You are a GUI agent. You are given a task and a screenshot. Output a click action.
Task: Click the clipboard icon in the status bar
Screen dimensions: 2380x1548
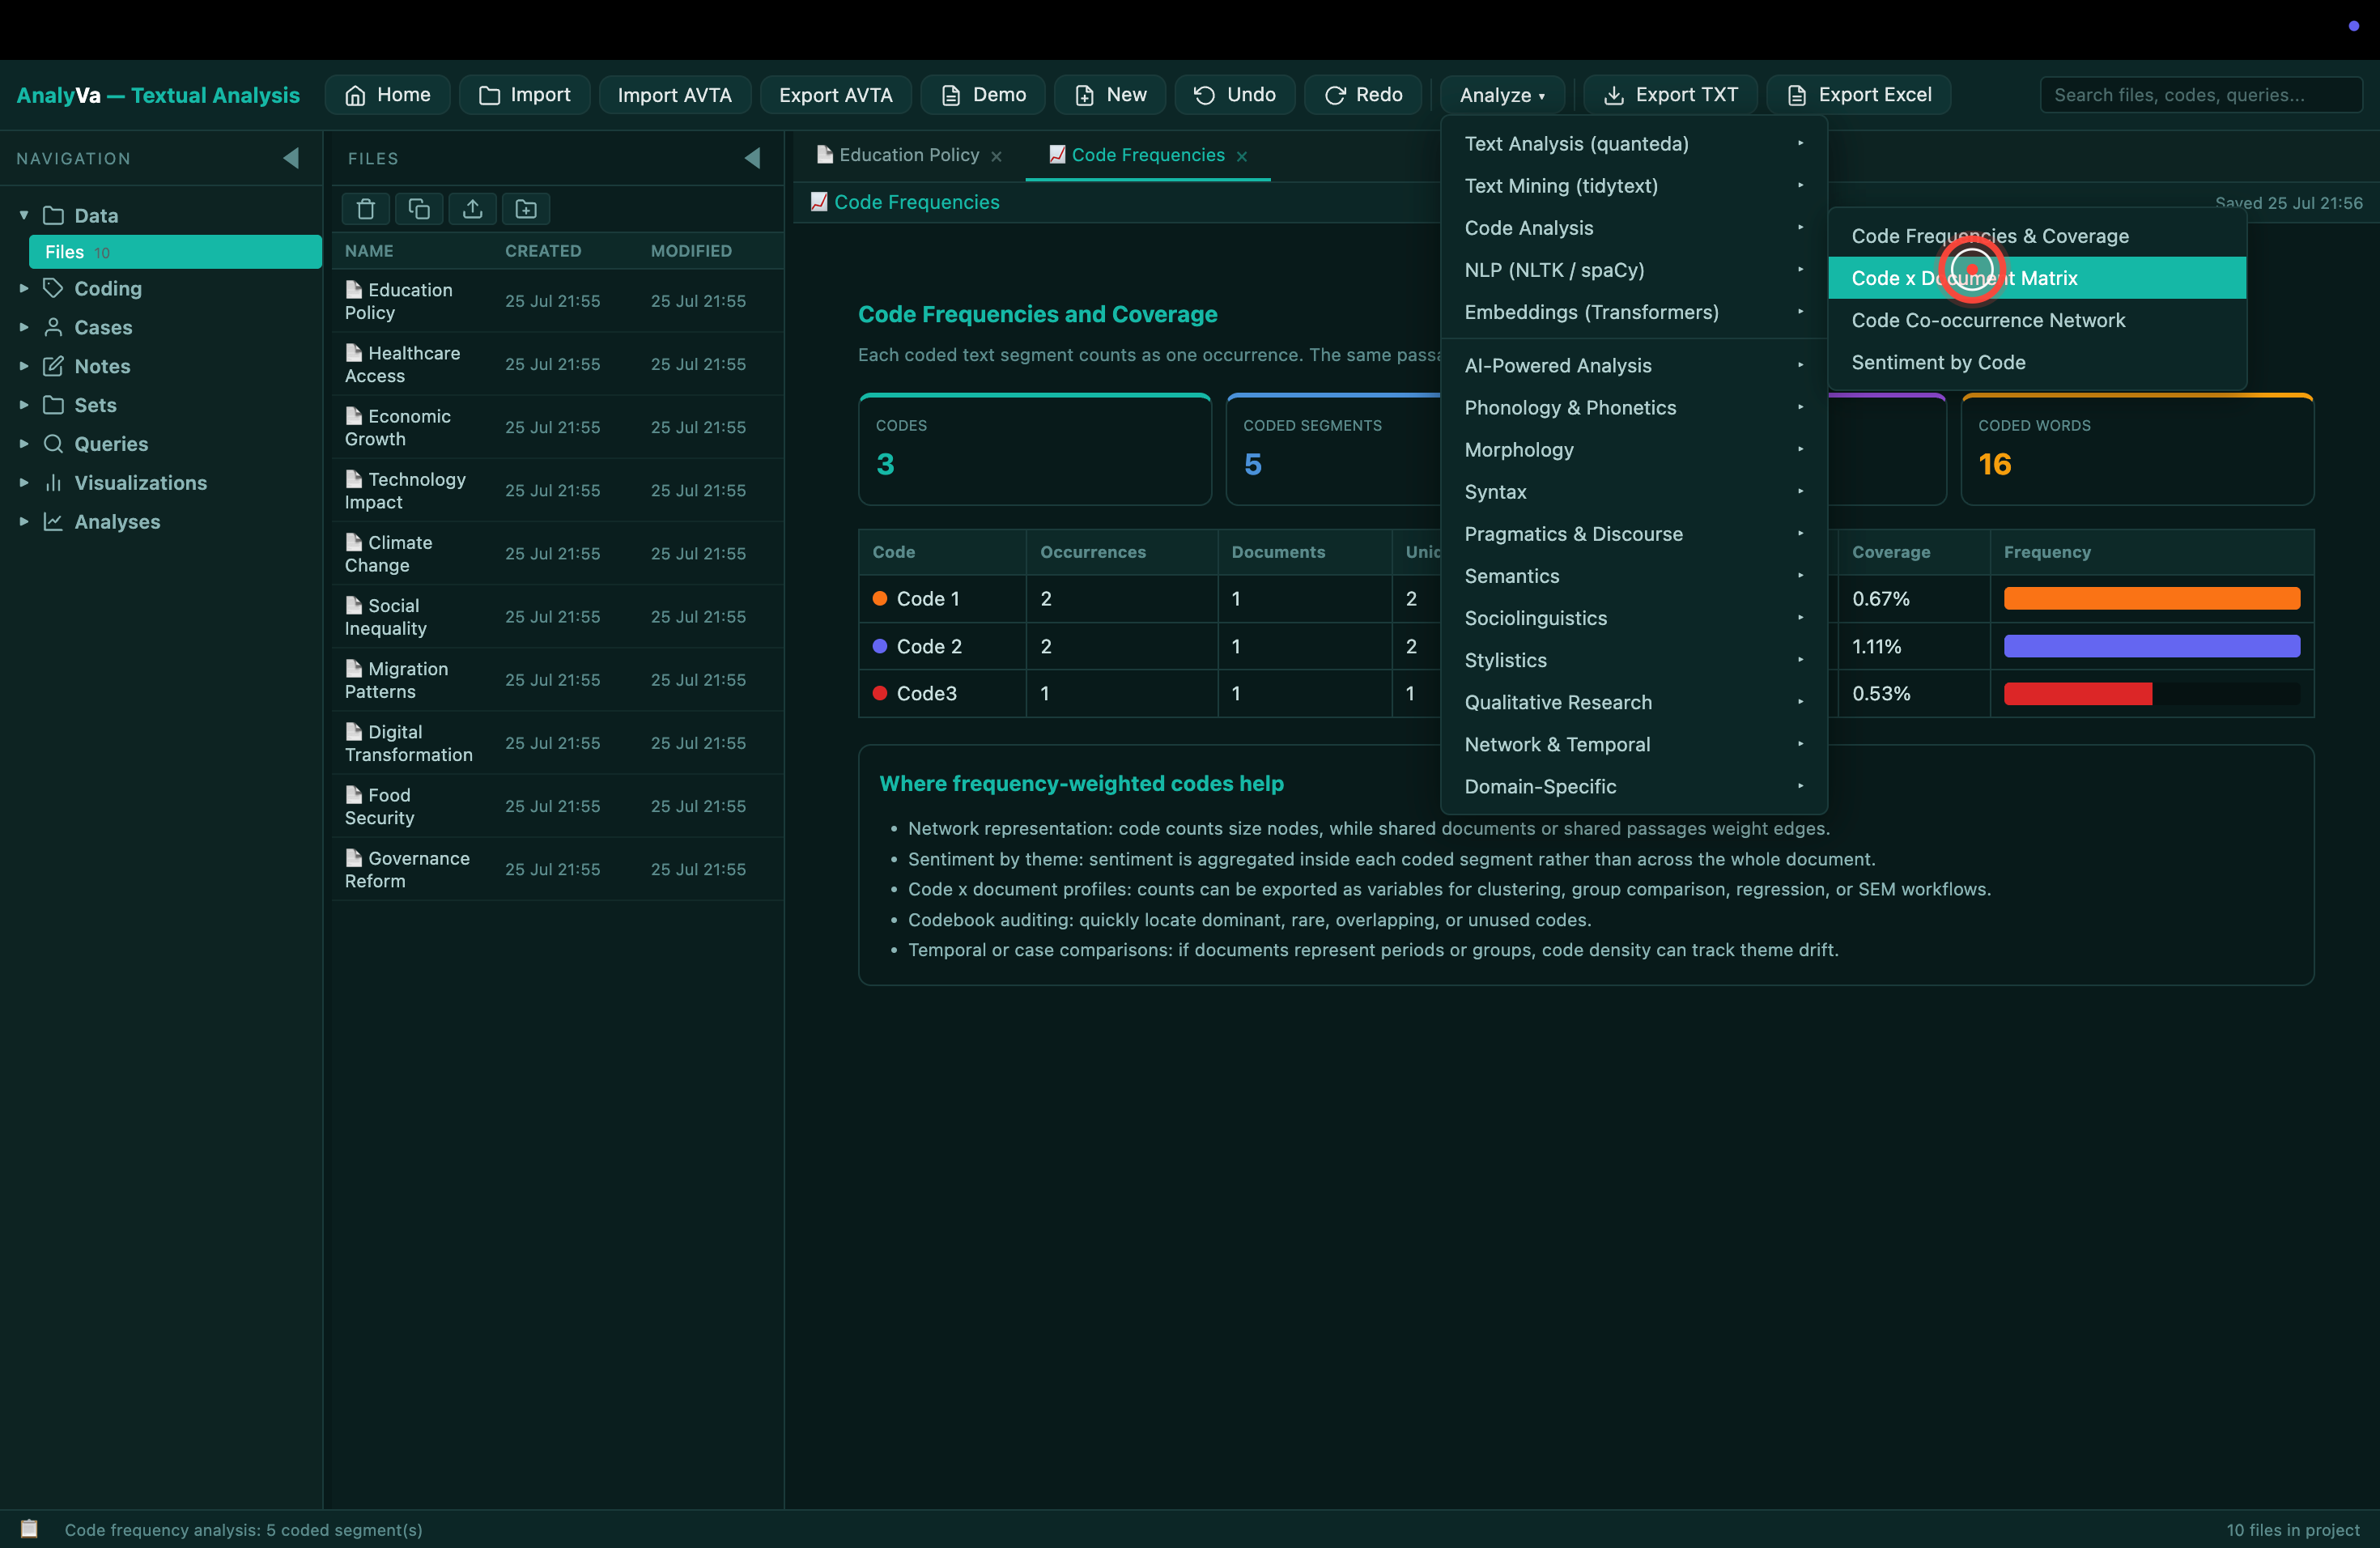30,1529
